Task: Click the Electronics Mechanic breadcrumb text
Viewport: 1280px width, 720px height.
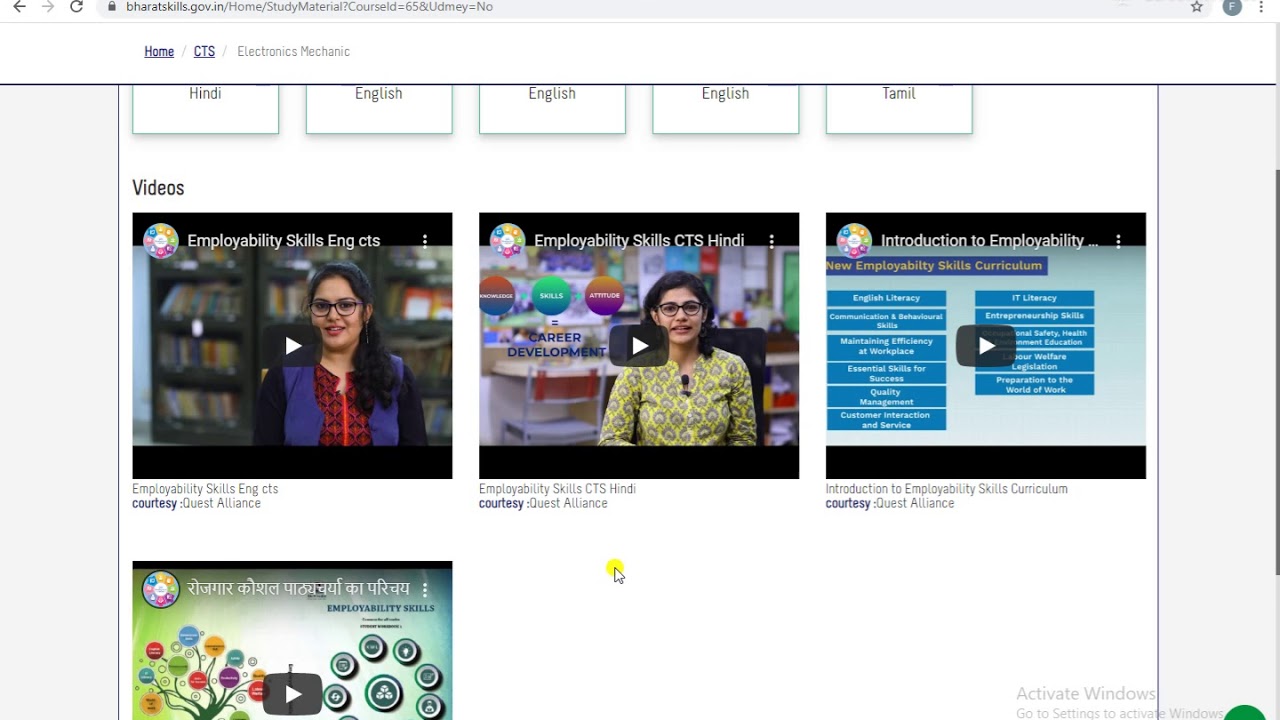Action: point(293,51)
